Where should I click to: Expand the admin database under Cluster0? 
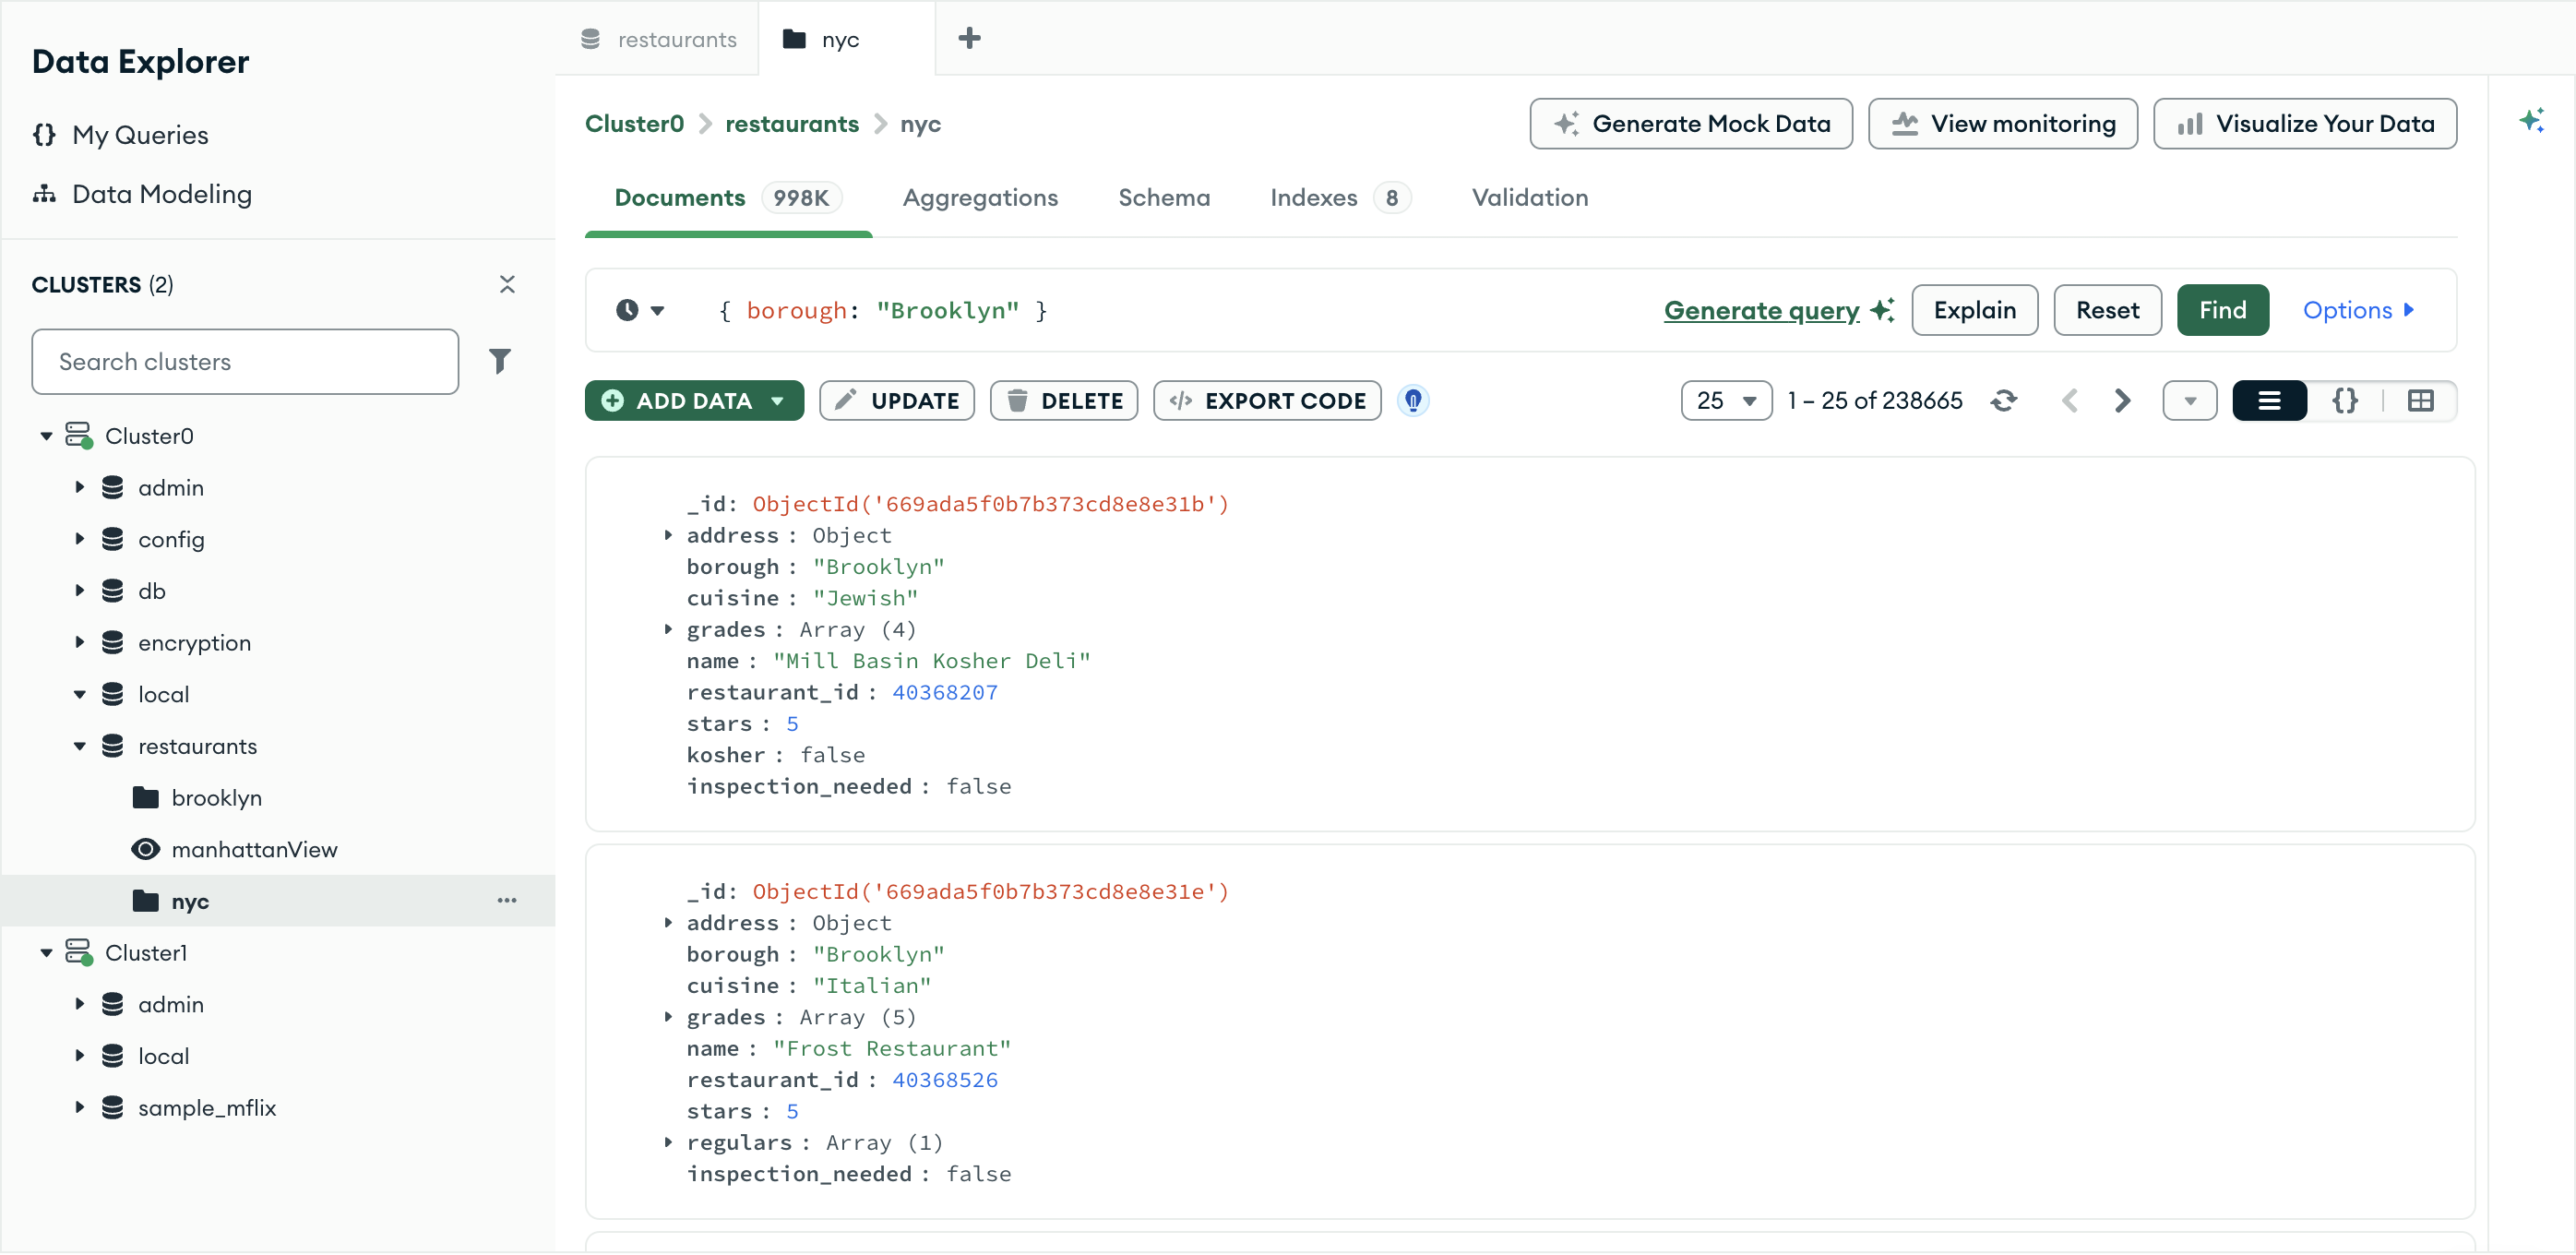coord(81,487)
